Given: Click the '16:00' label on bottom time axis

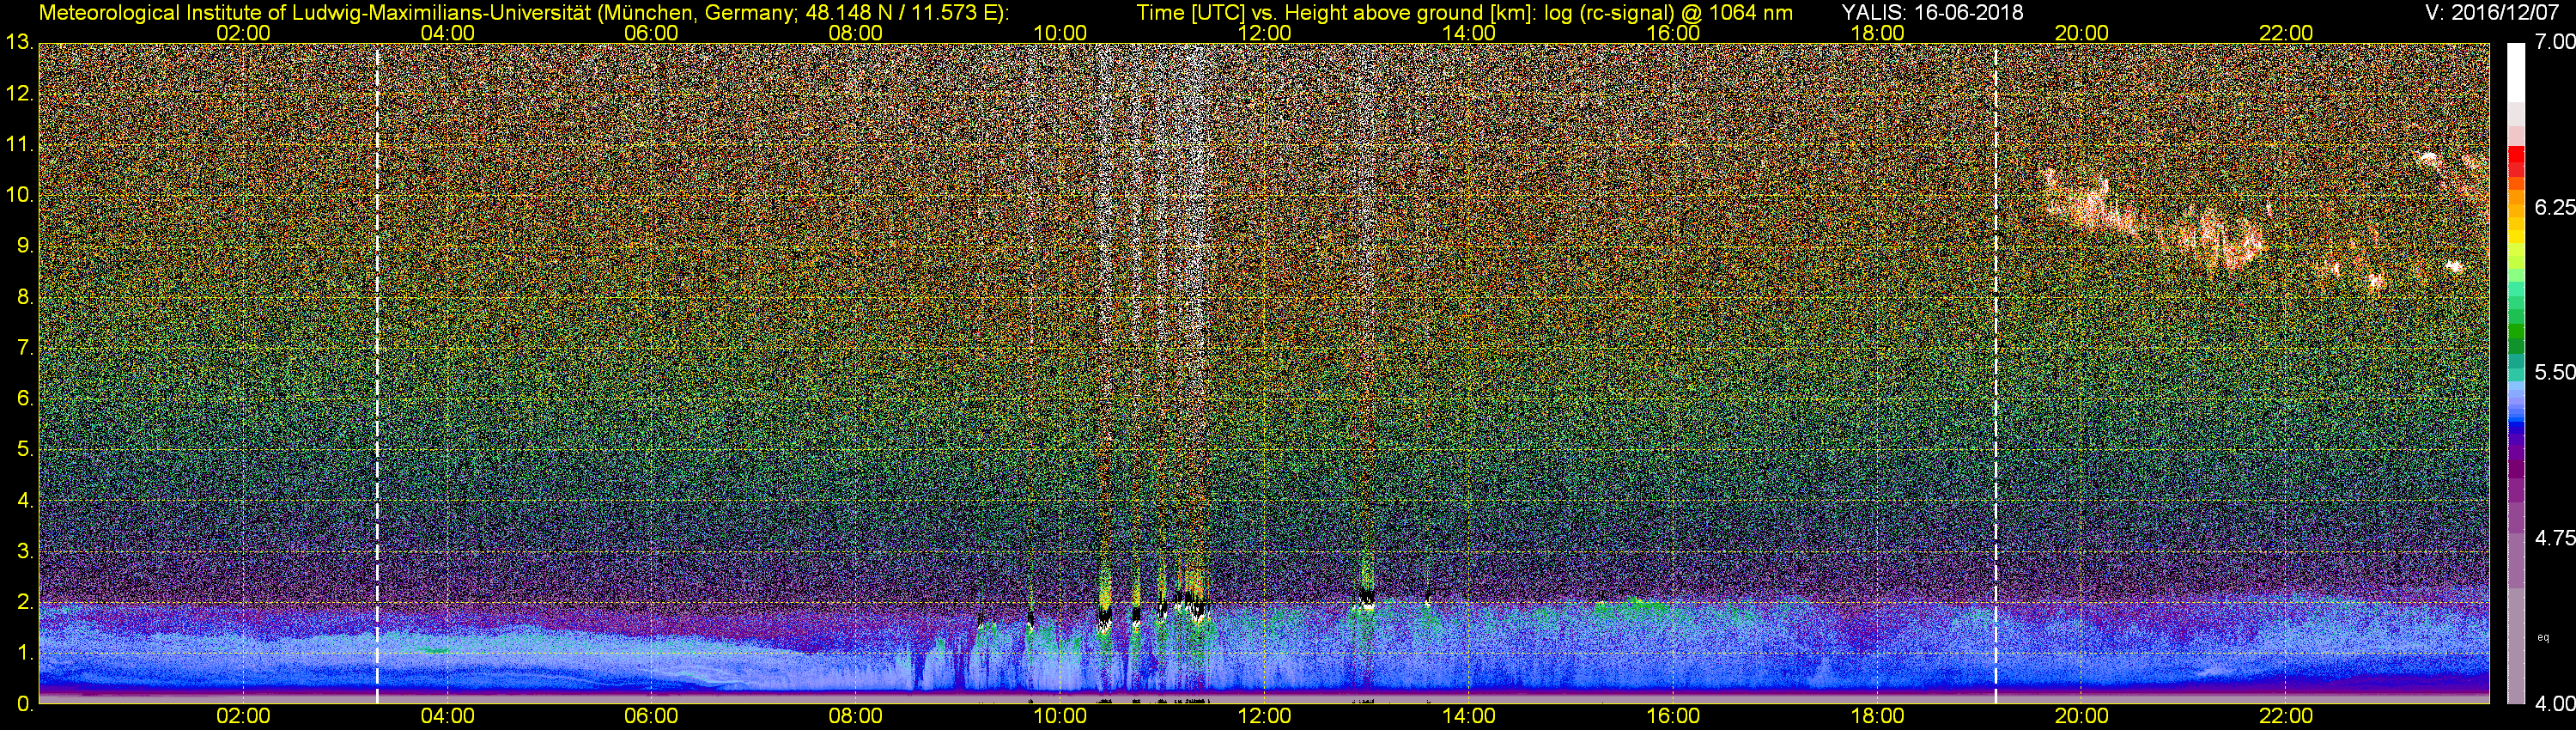Looking at the screenshot, I should point(1673,716).
